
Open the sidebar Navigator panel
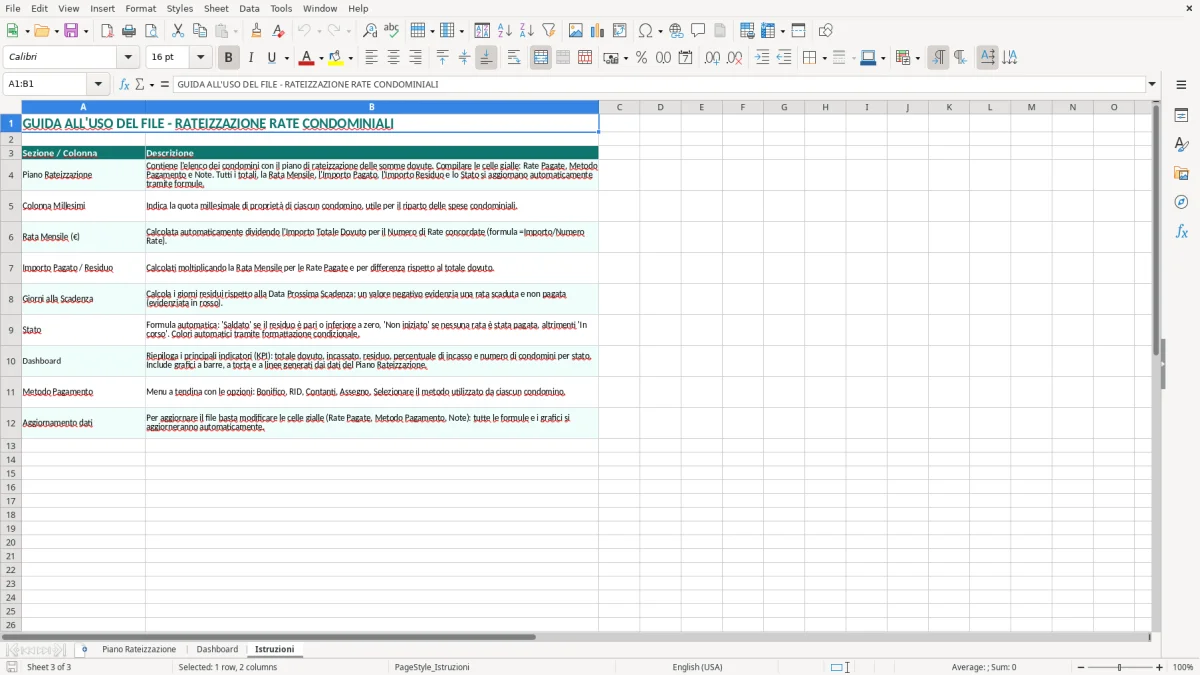click(x=1181, y=202)
